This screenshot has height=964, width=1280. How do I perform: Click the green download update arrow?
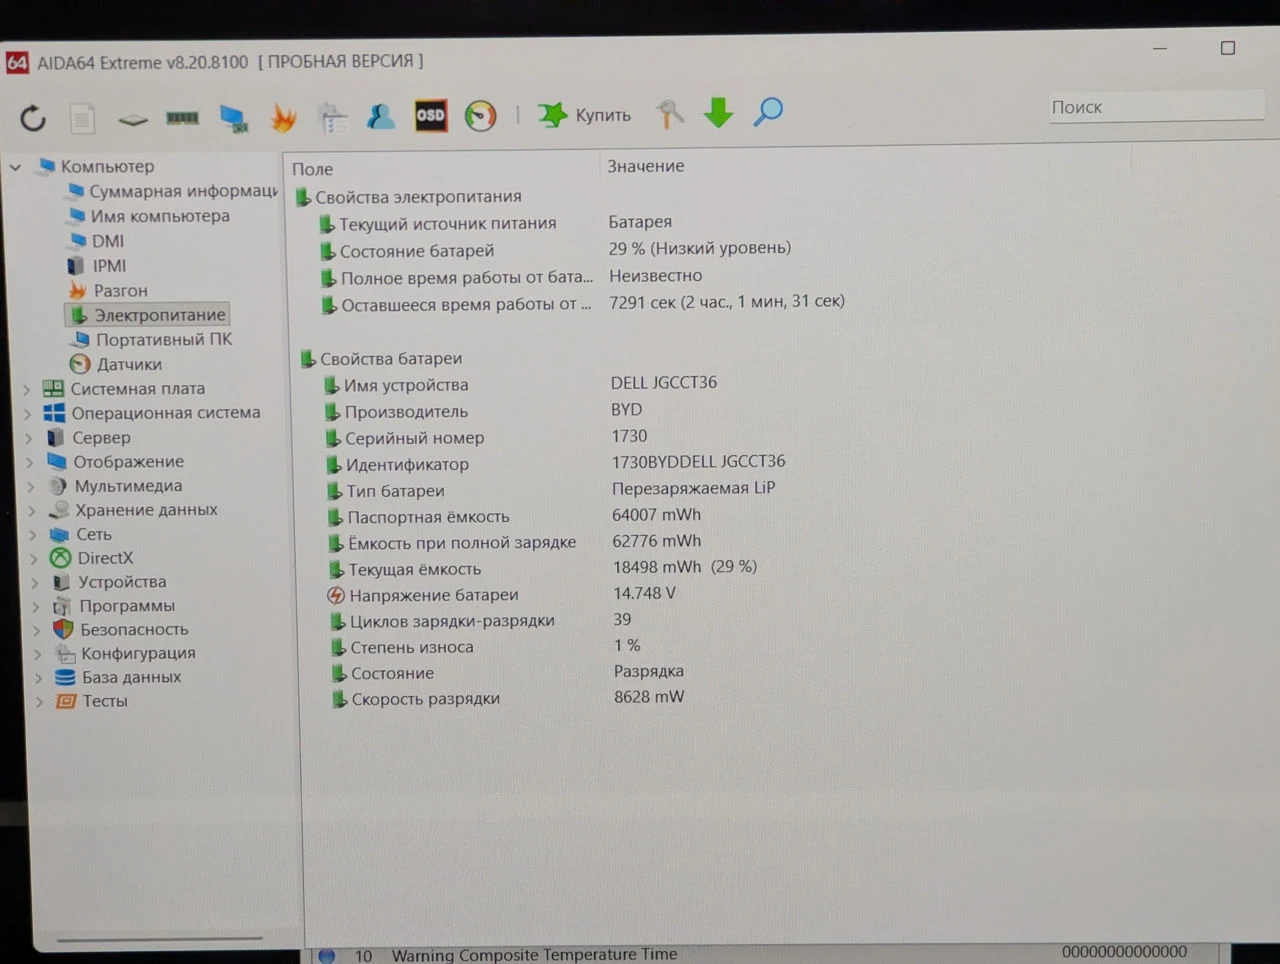pyautogui.click(x=718, y=112)
